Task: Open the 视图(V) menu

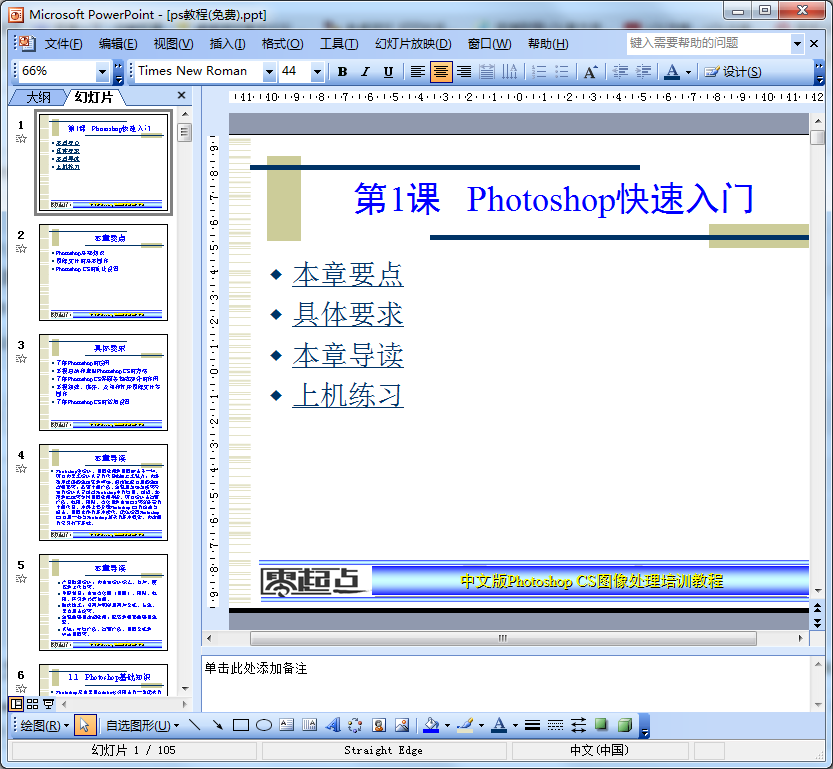Action: point(173,44)
